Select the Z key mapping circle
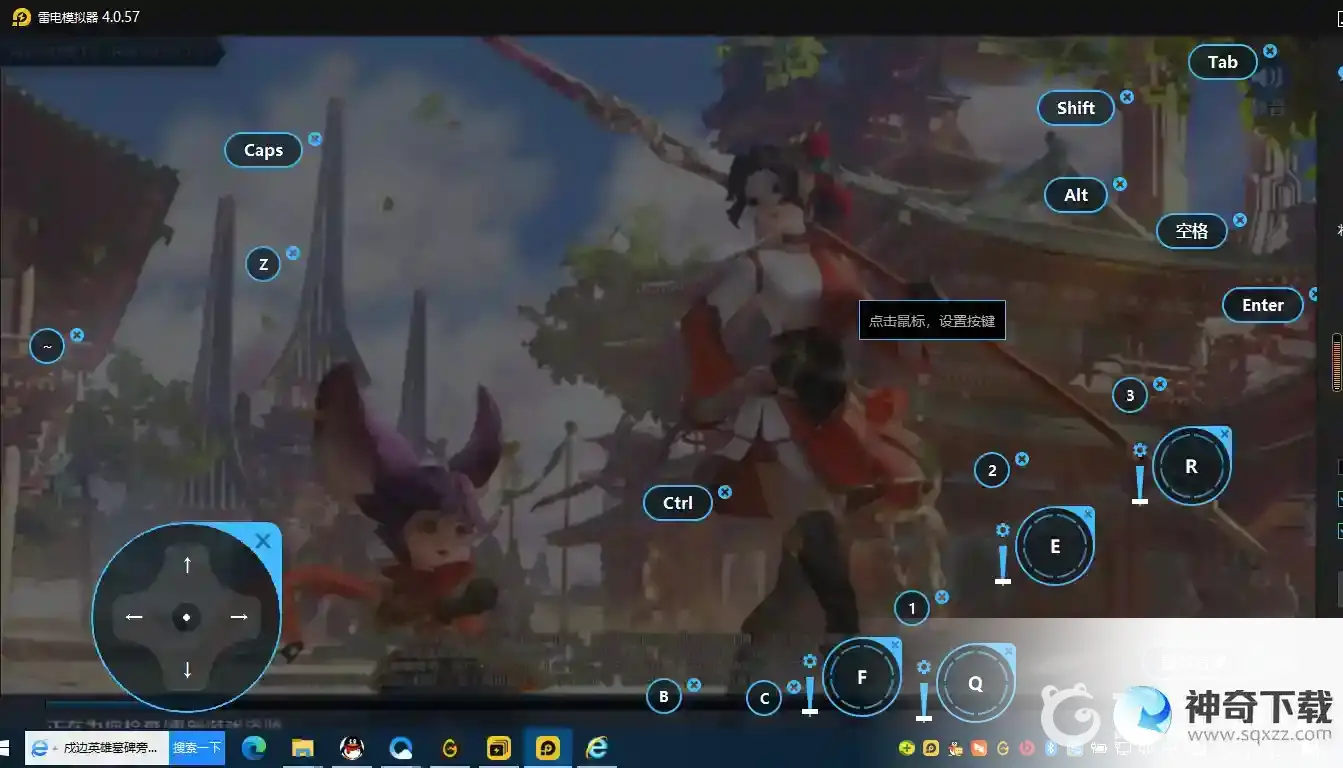 (263, 264)
